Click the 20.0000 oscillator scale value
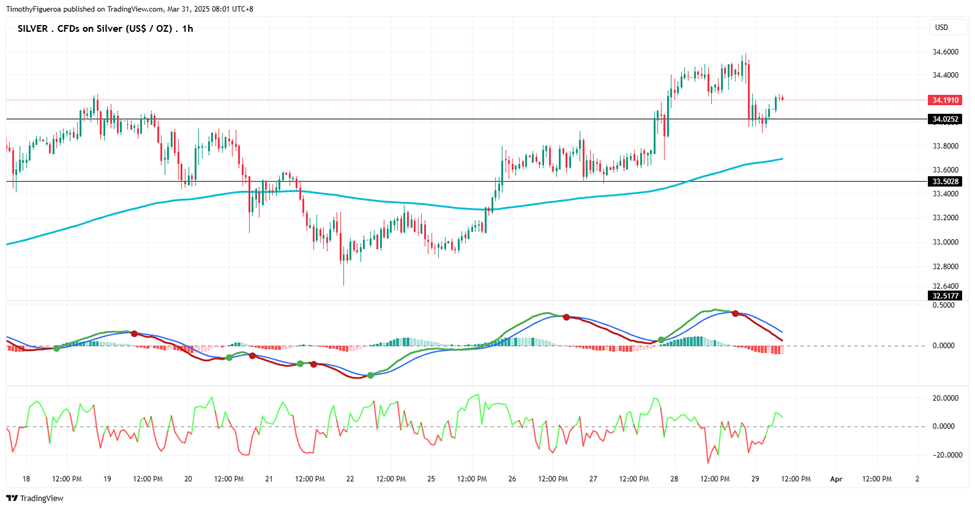Screen dimensions: 975x509 [946, 398]
